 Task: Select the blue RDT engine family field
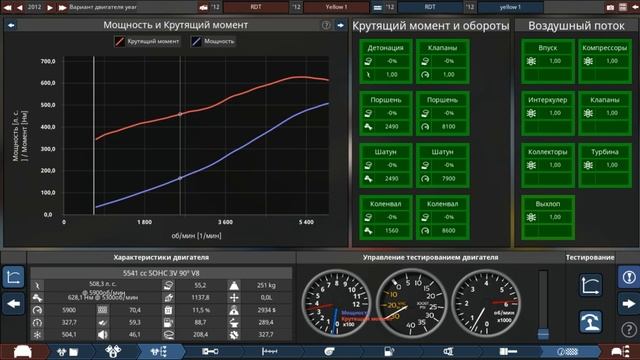430,7
